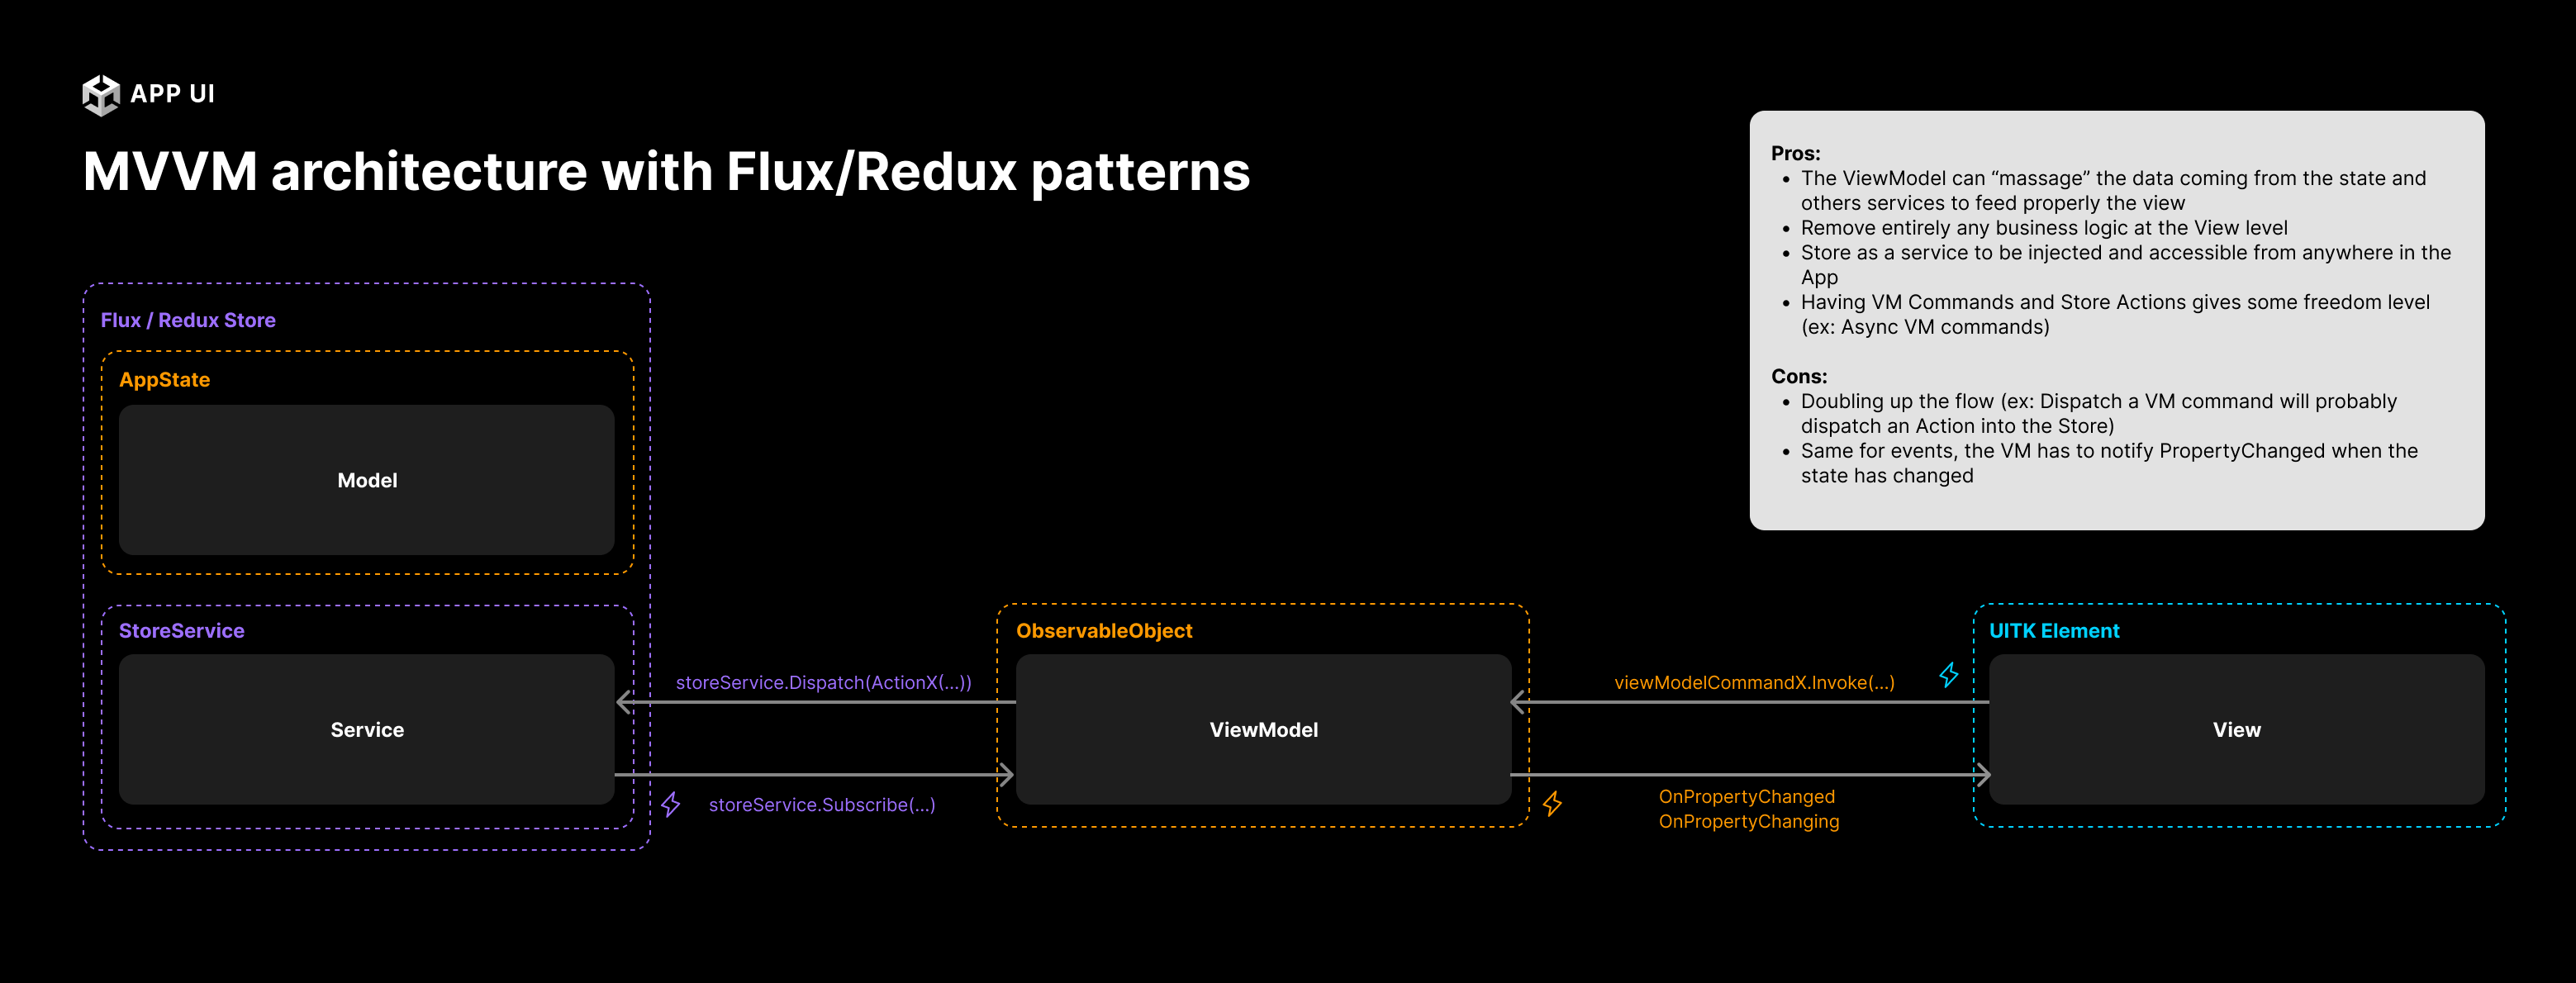Click the UITK Element label
Image resolution: width=2576 pixels, height=983 pixels.
2054,631
